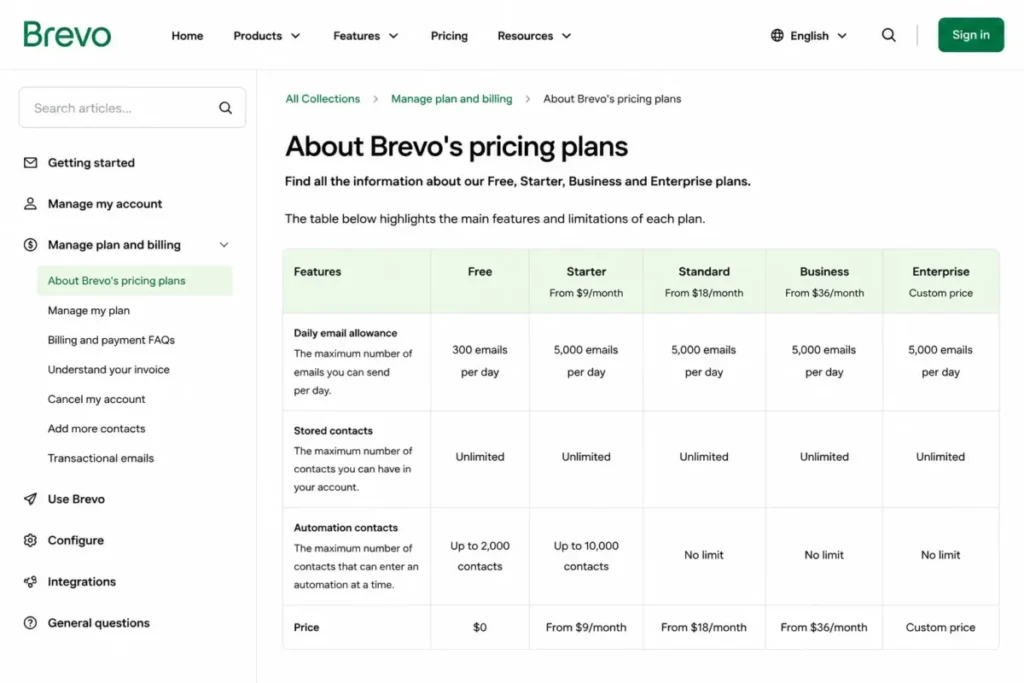Open General questions sidebar section
The image size is (1024, 683).
pyautogui.click(x=99, y=623)
